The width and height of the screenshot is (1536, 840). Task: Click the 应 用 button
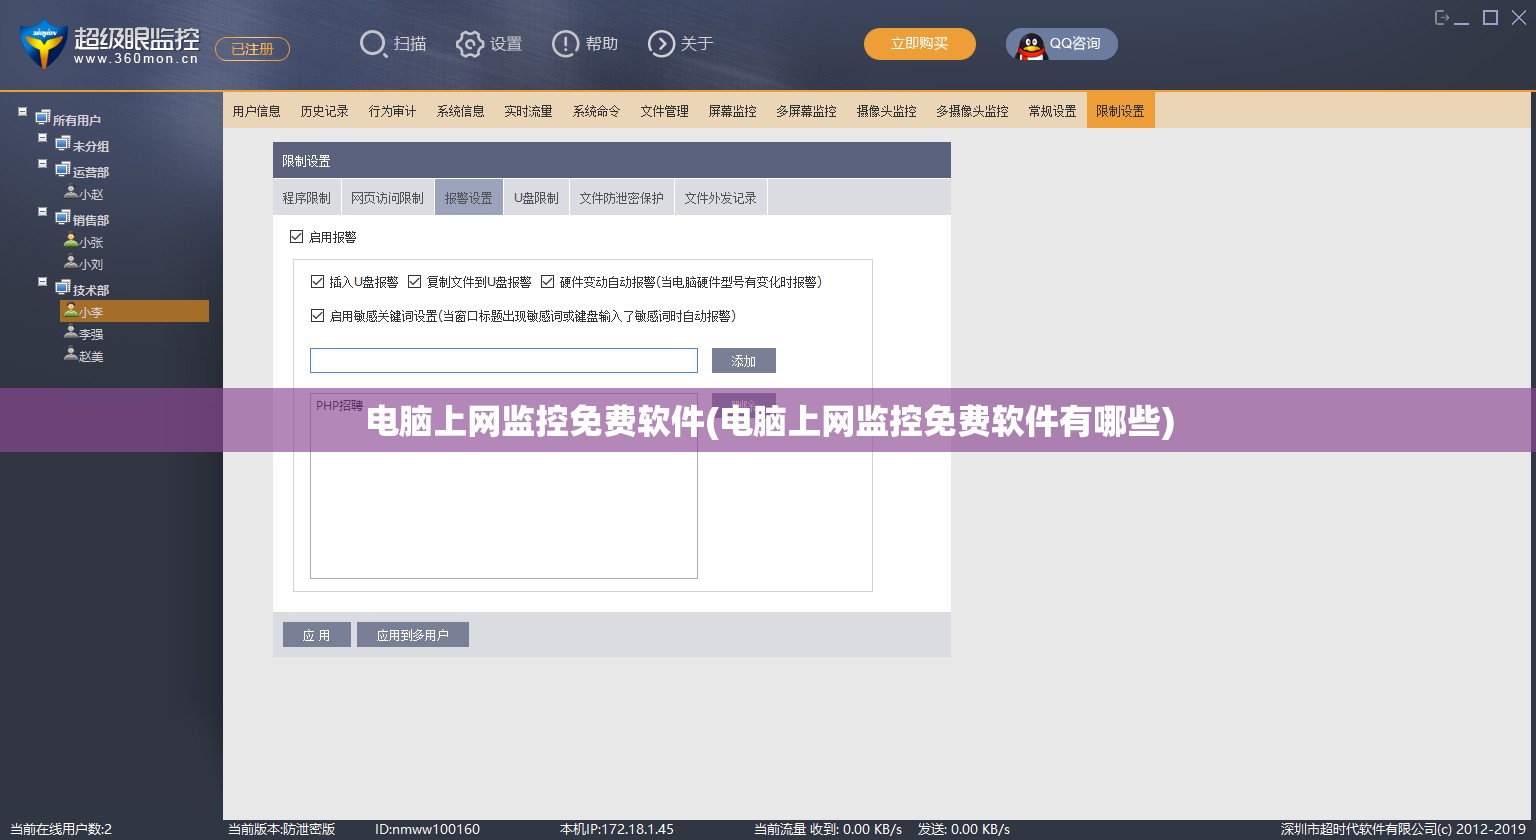coord(317,635)
